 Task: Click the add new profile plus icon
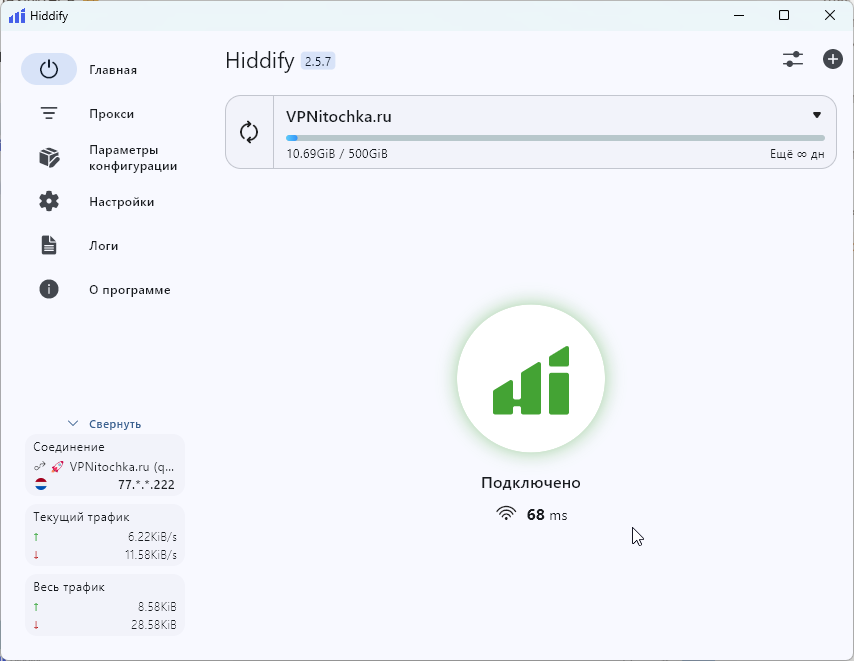tap(832, 59)
